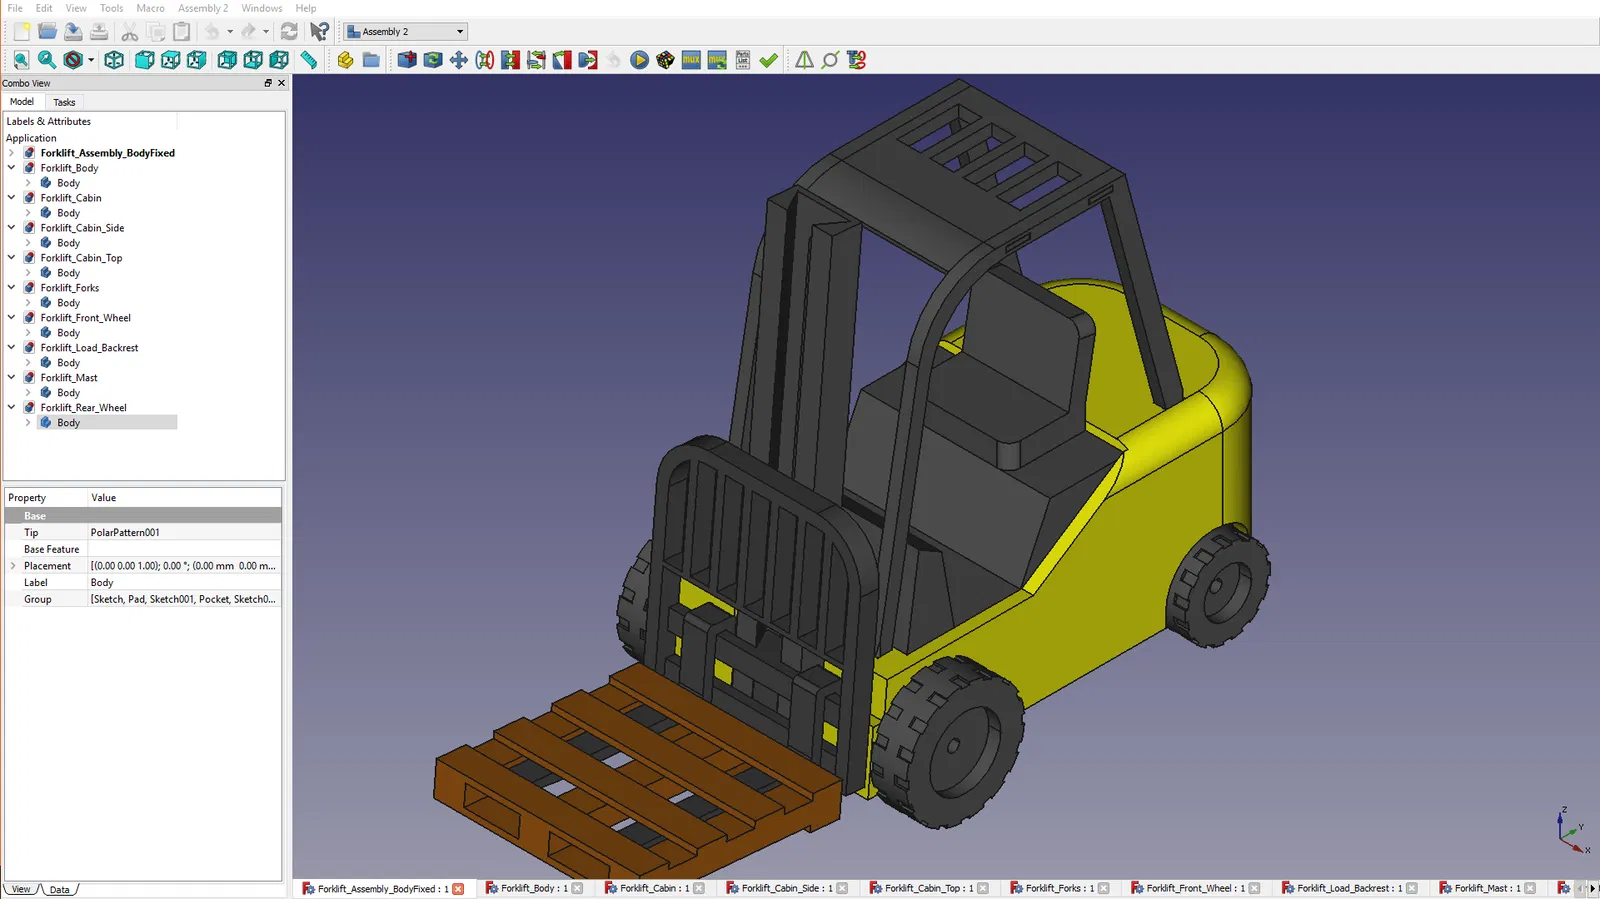Click the Fit Selection magnifier icon
This screenshot has height=899, width=1600.
coord(47,60)
